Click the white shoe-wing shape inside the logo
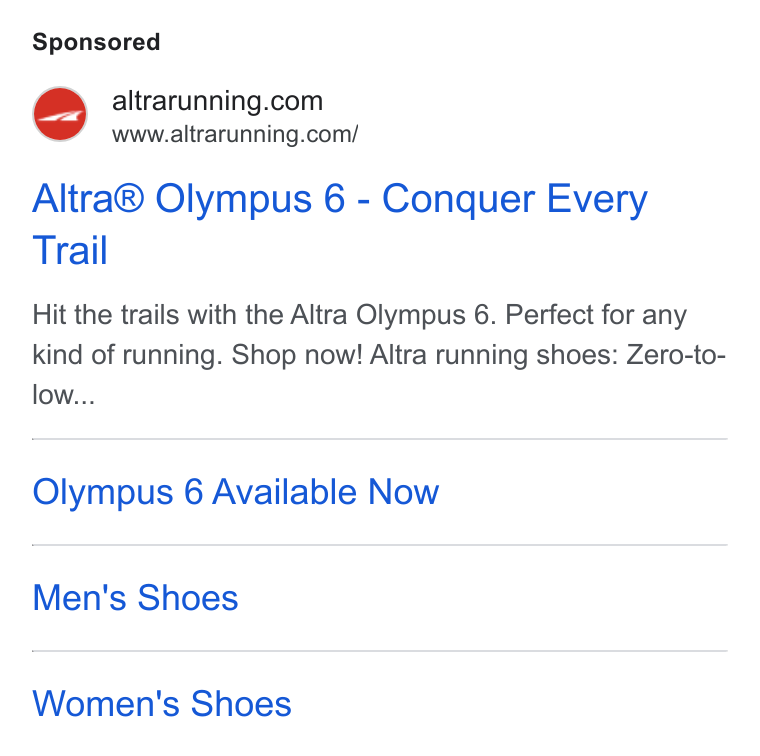 61,116
